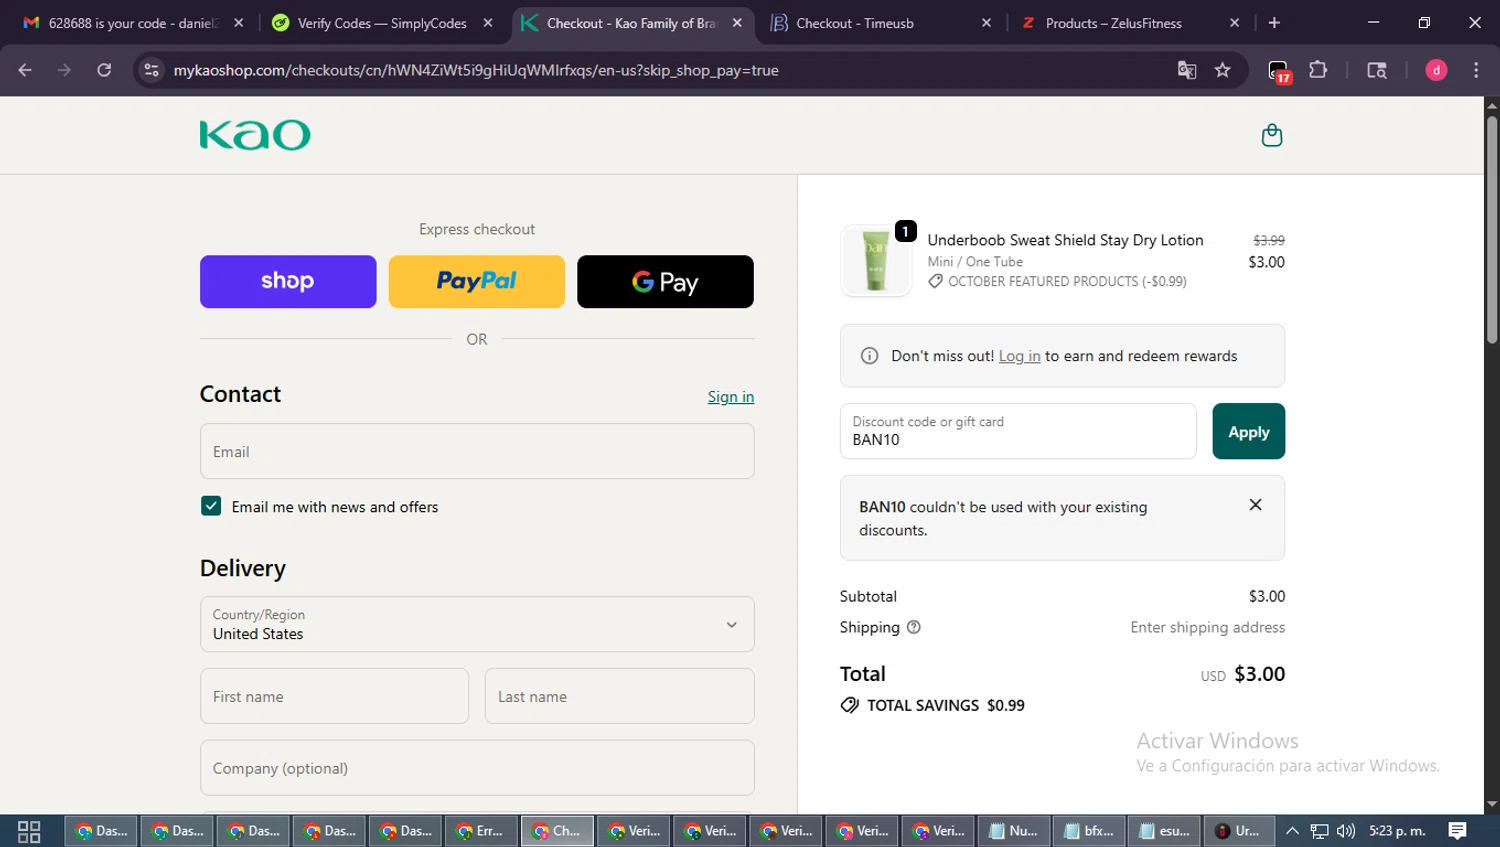
Task: Focus the Last name field
Action: point(619,696)
